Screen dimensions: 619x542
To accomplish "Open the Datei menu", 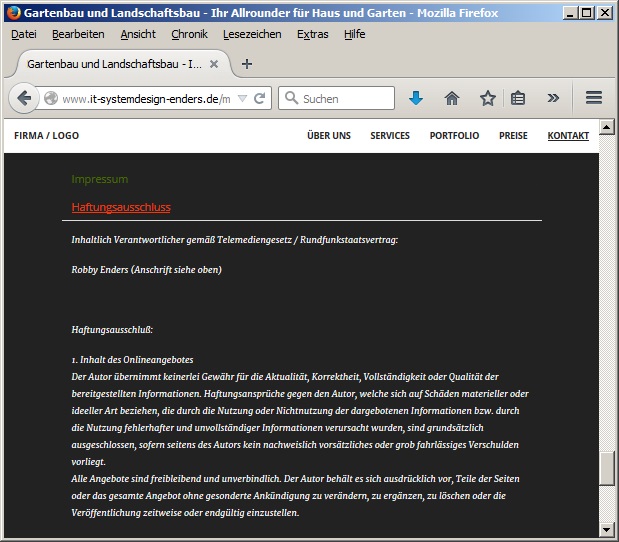I will tap(23, 34).
